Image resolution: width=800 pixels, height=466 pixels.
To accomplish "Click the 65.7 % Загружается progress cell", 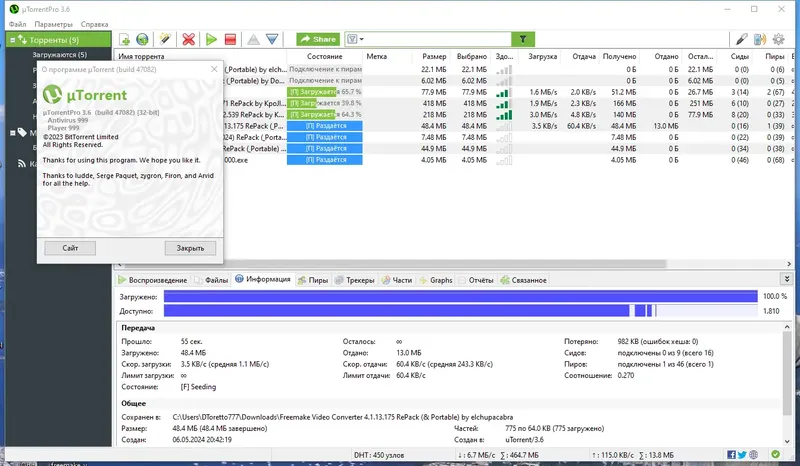I will (324, 92).
